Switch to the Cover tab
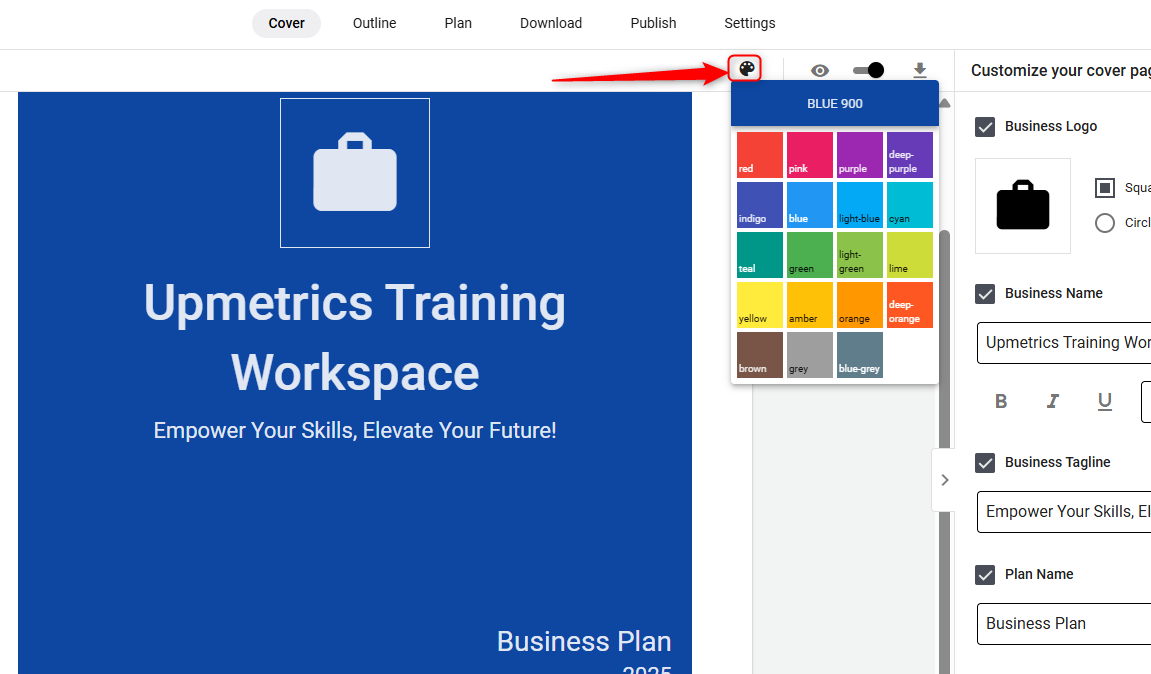Viewport: 1151px width, 674px height. click(x=286, y=23)
